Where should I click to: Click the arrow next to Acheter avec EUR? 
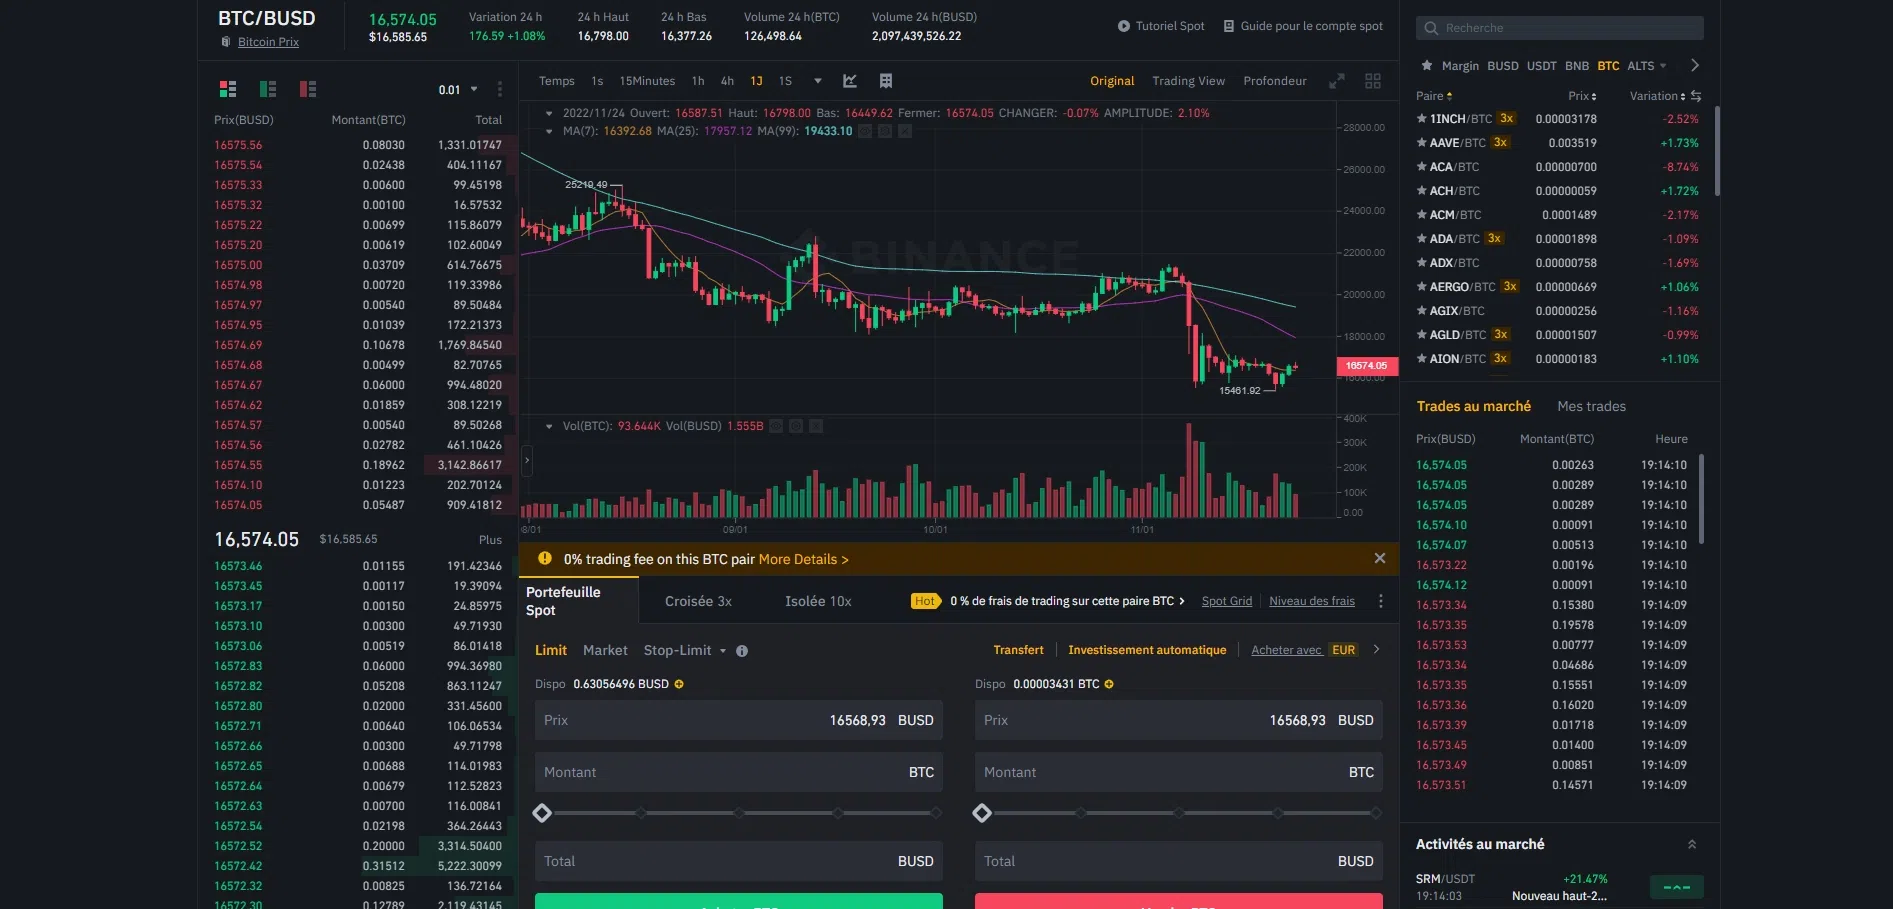tap(1377, 650)
